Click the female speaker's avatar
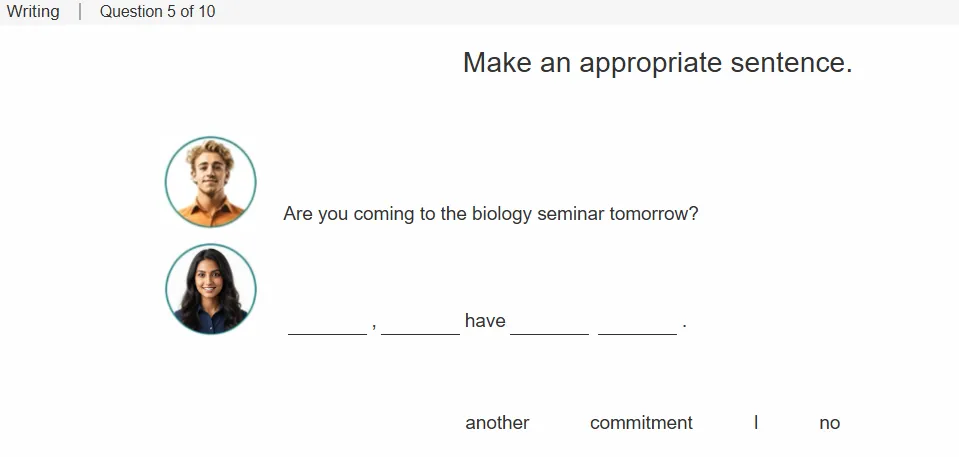This screenshot has height=457, width=959. [210, 289]
